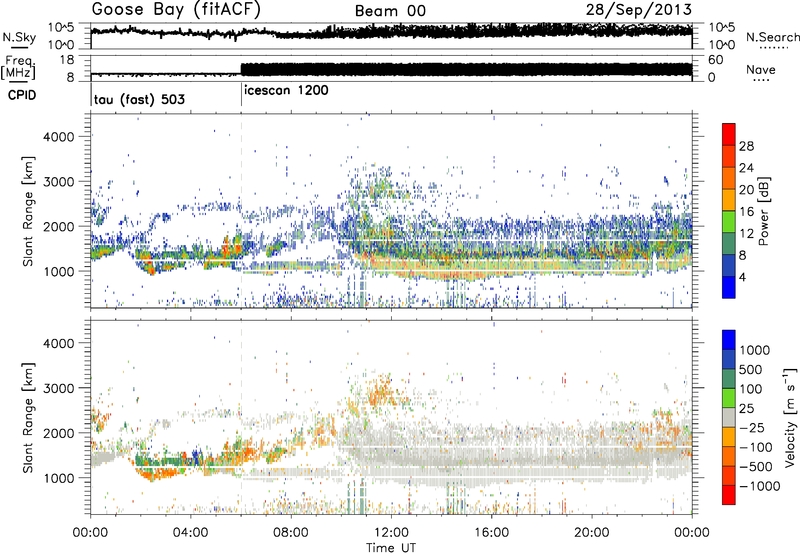Click the frequency axis value '18'
The height and width of the screenshot is (554, 800).
click(x=67, y=60)
